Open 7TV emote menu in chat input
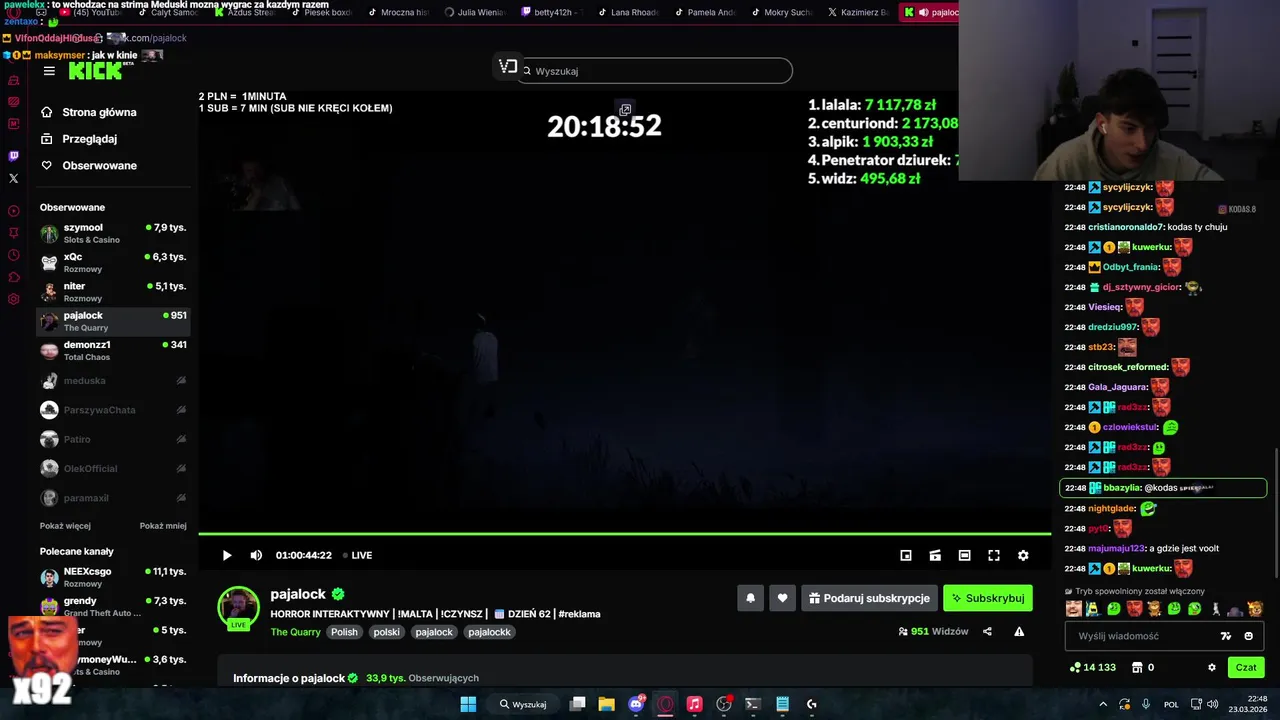 click(1226, 636)
